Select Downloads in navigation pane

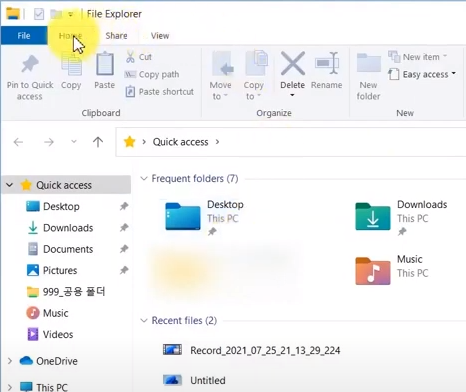coord(68,228)
